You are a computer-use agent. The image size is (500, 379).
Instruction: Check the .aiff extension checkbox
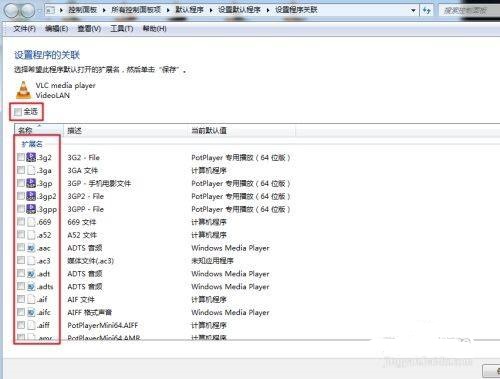(21, 324)
